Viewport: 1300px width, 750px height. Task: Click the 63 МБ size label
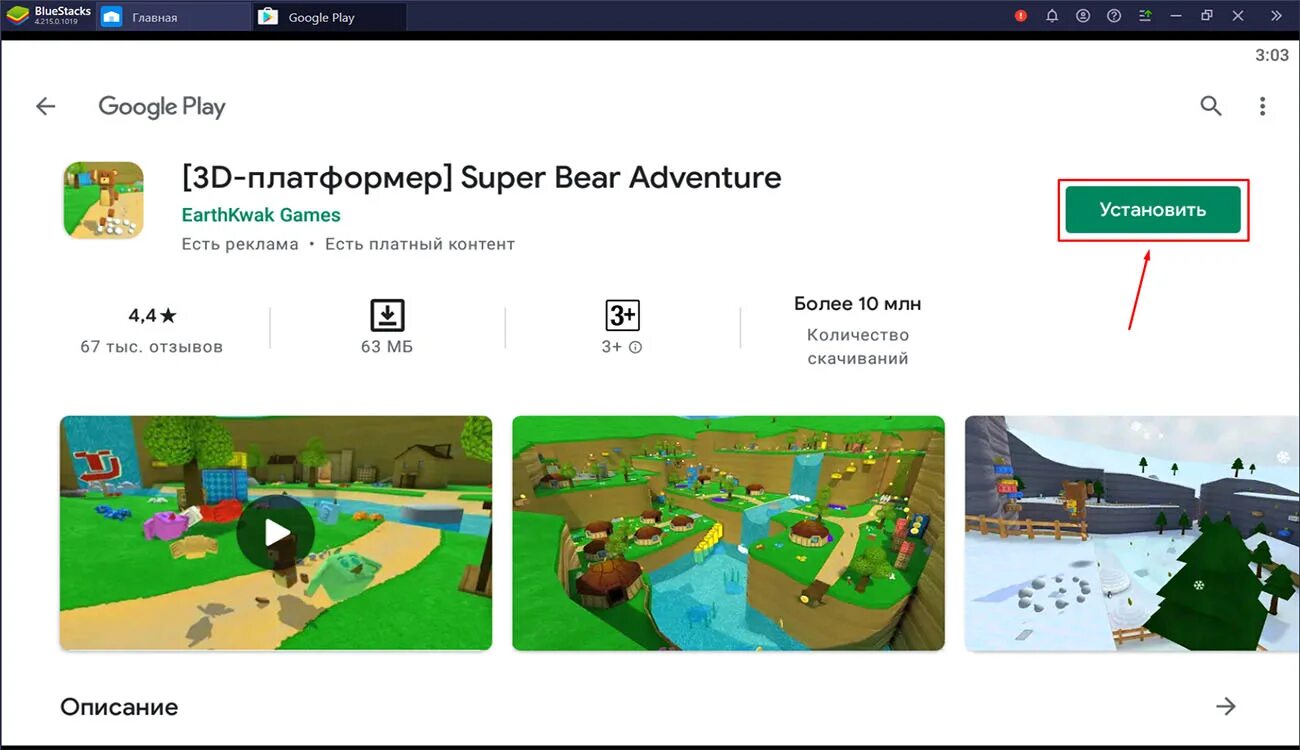tap(387, 347)
